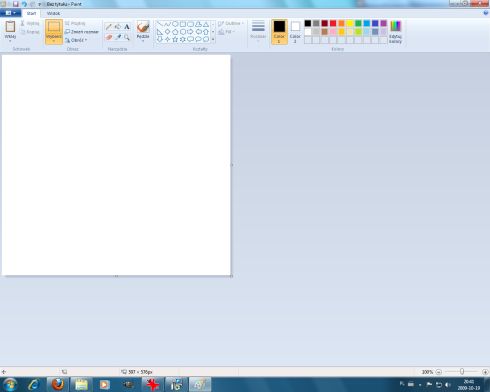The width and height of the screenshot is (490, 392).
Task: Click the taskbar clock and date
Action: point(469,385)
